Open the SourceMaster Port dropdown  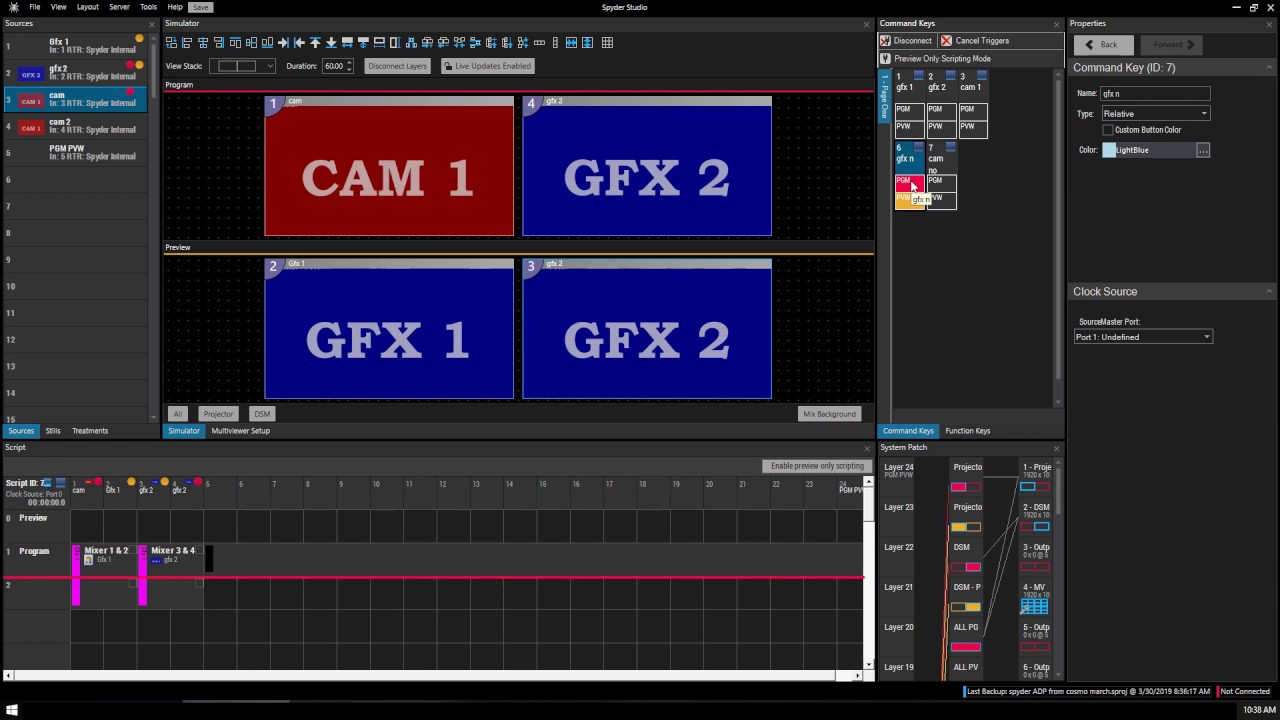point(1143,337)
